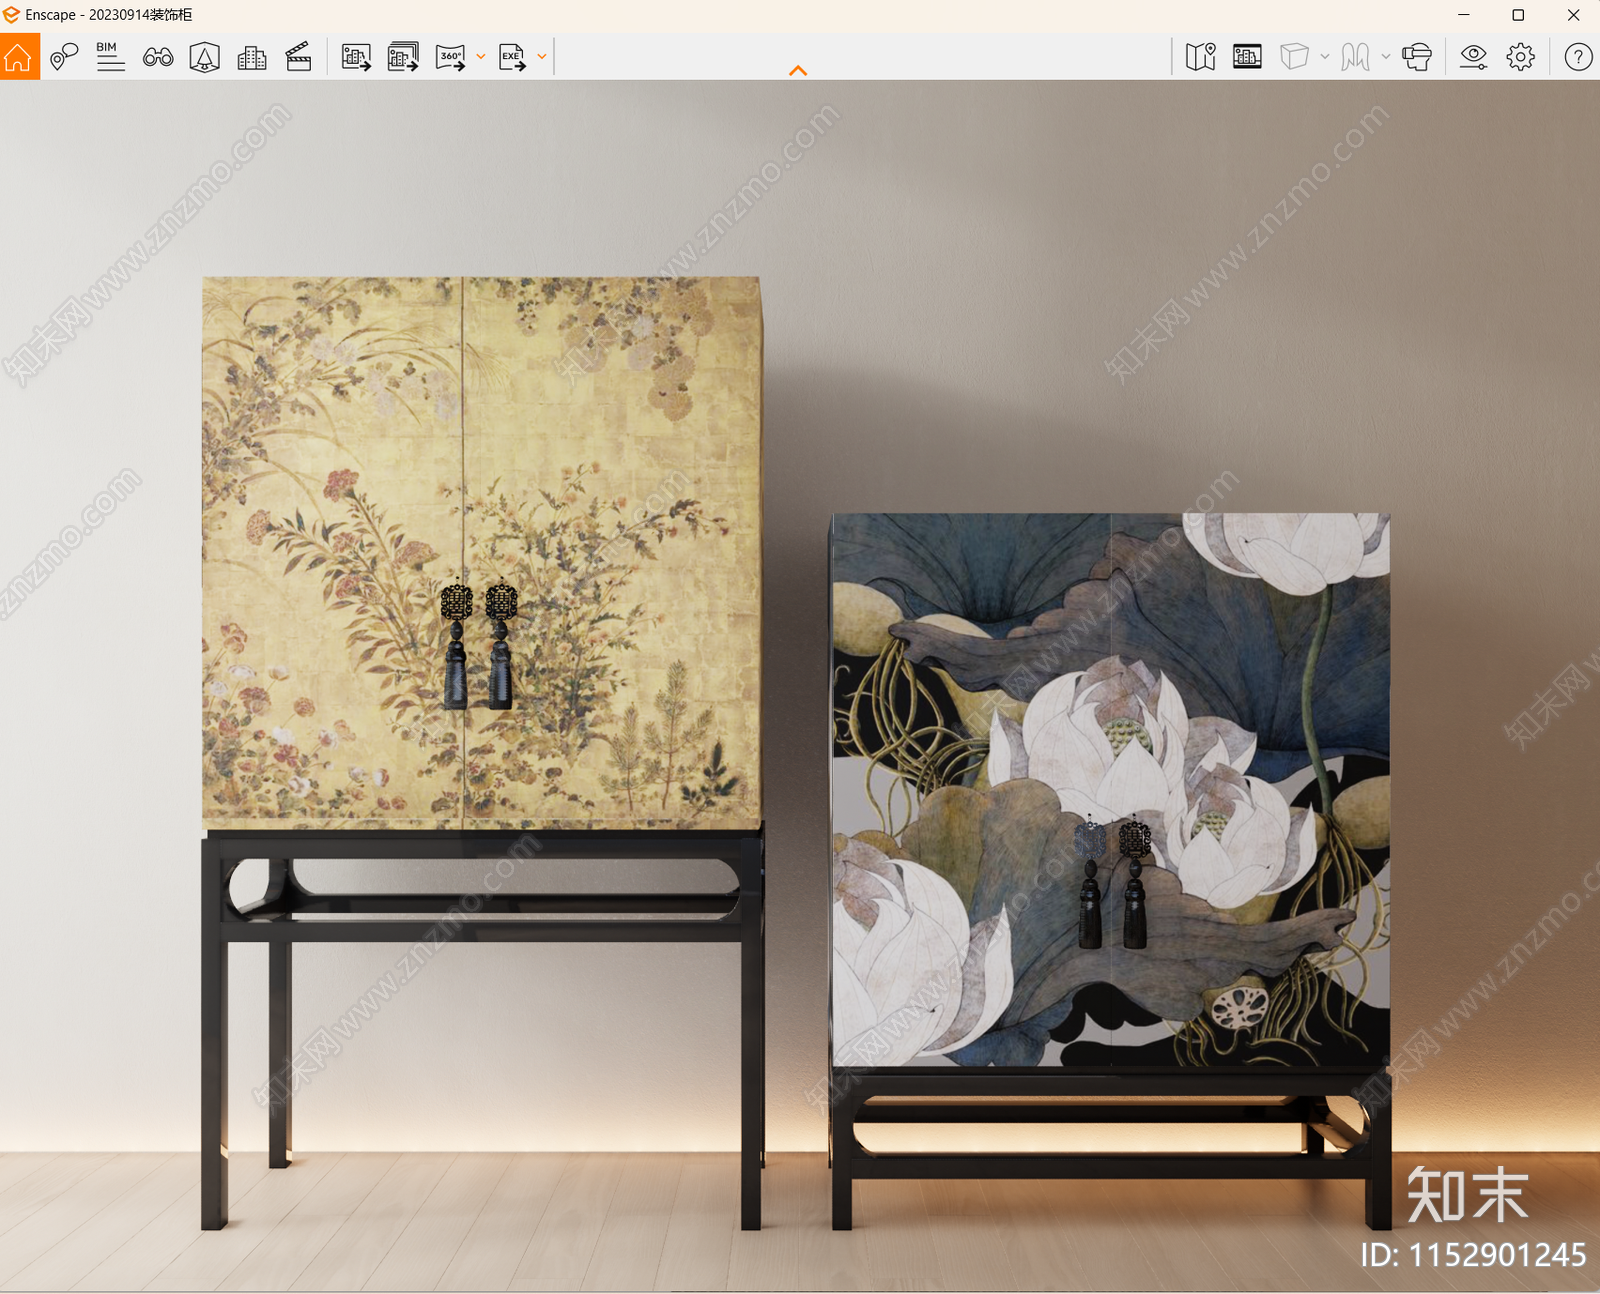Open General Settings gear icon
Viewport: 1600px width, 1294px height.
point(1521,57)
